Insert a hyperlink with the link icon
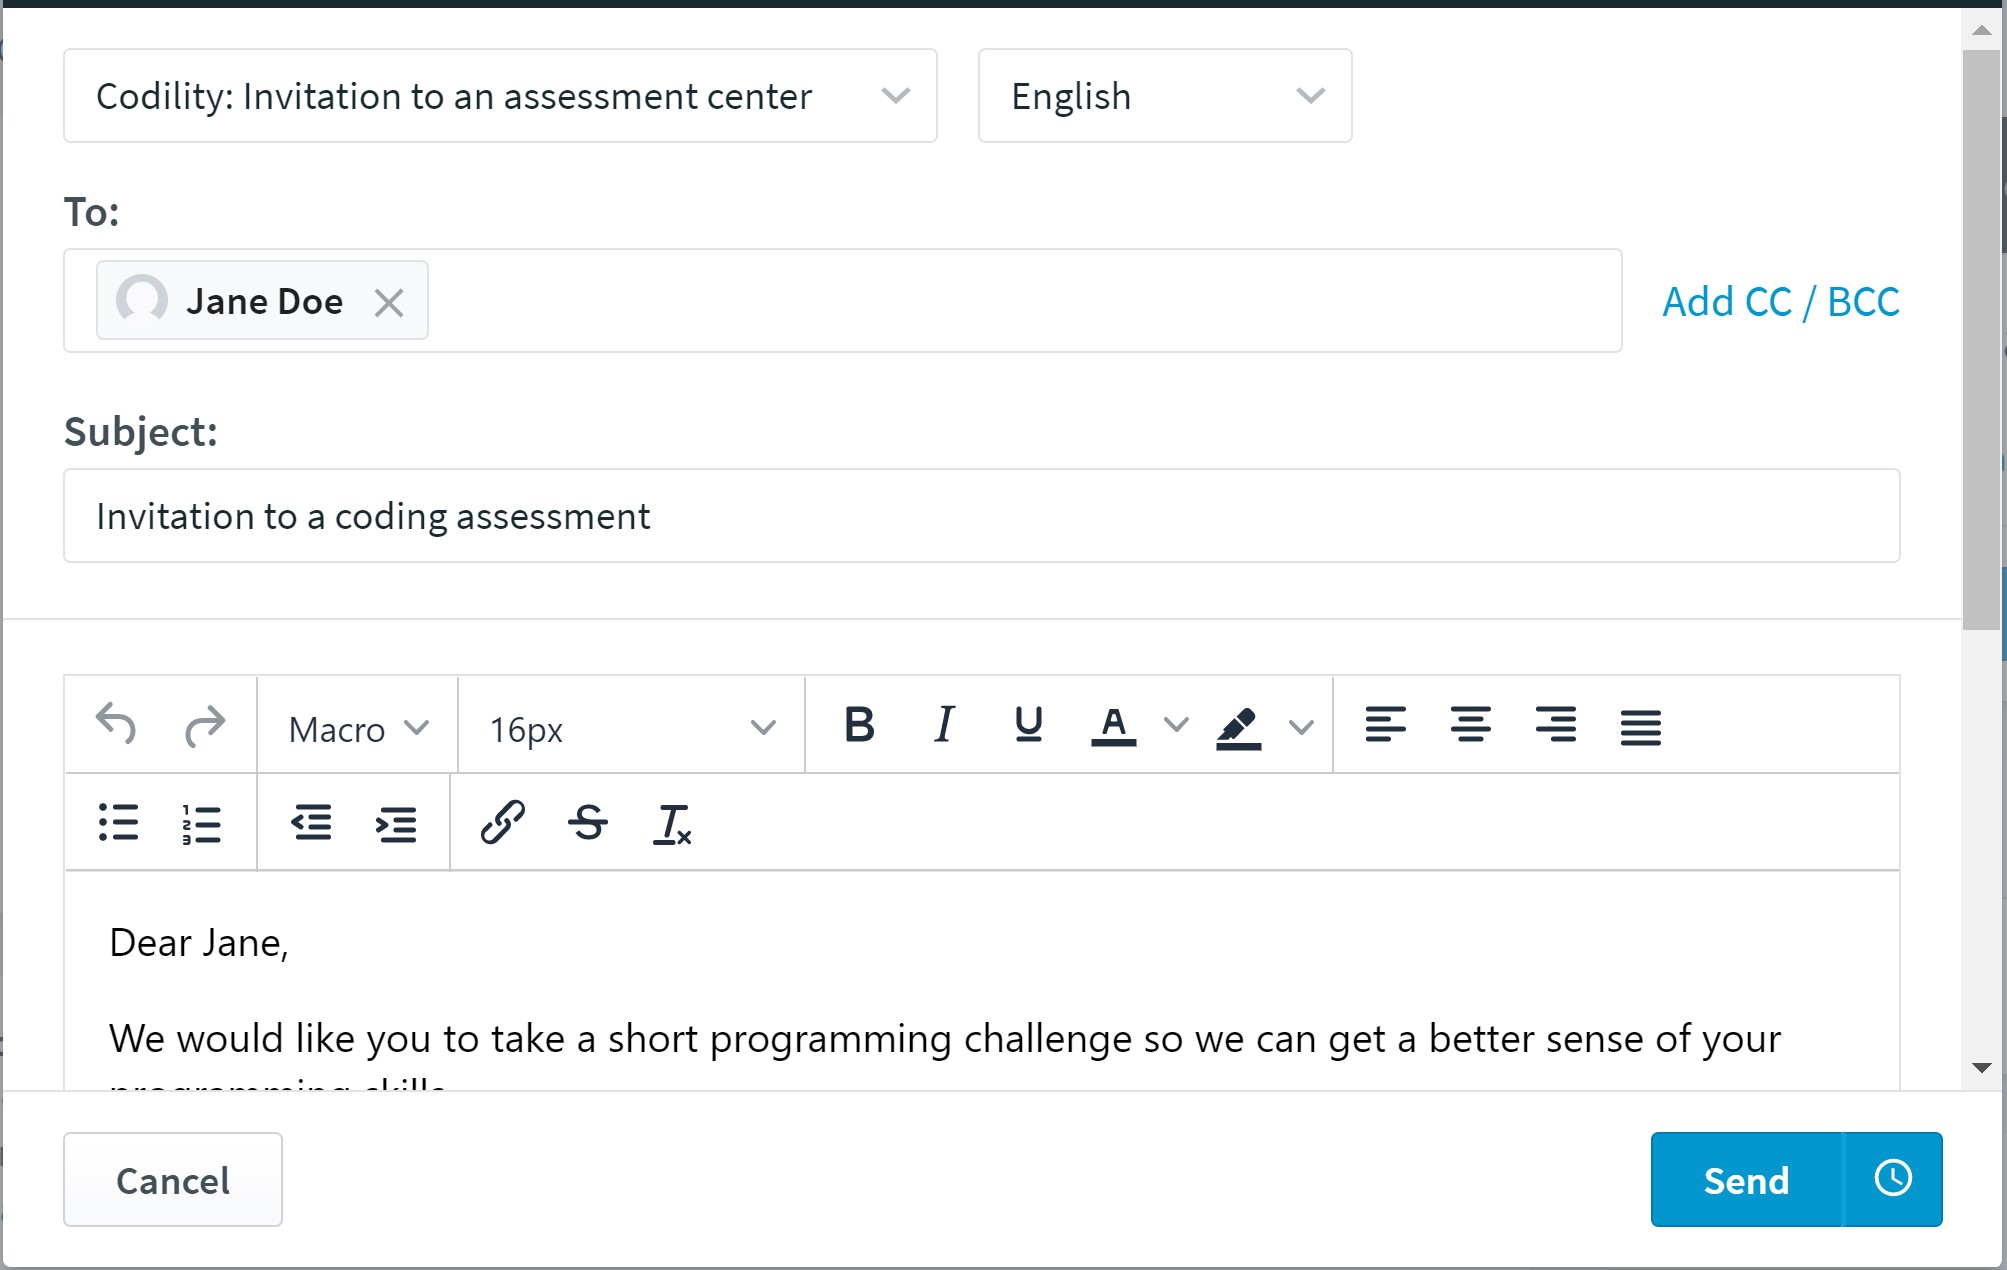This screenshot has width=2007, height=1270. click(502, 823)
